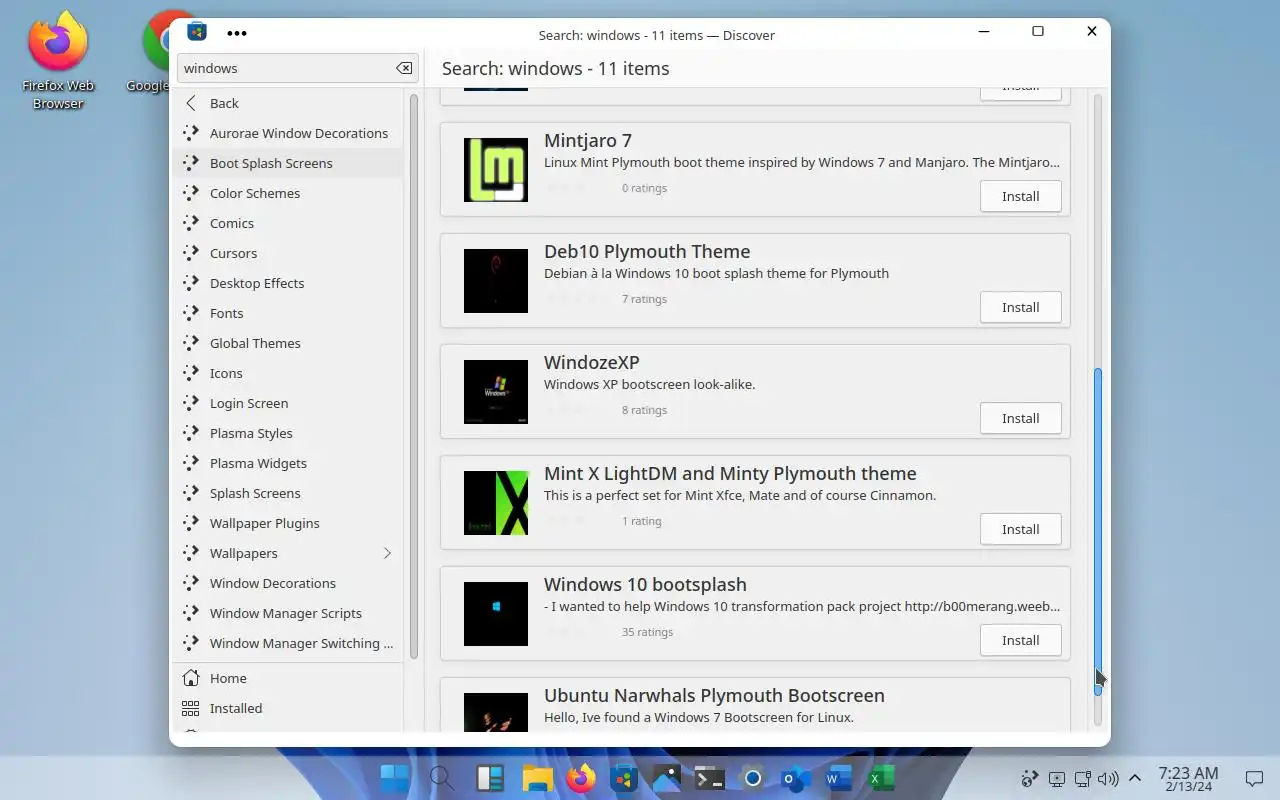
Task: Select Window Decorations in sidebar
Action: point(288,583)
